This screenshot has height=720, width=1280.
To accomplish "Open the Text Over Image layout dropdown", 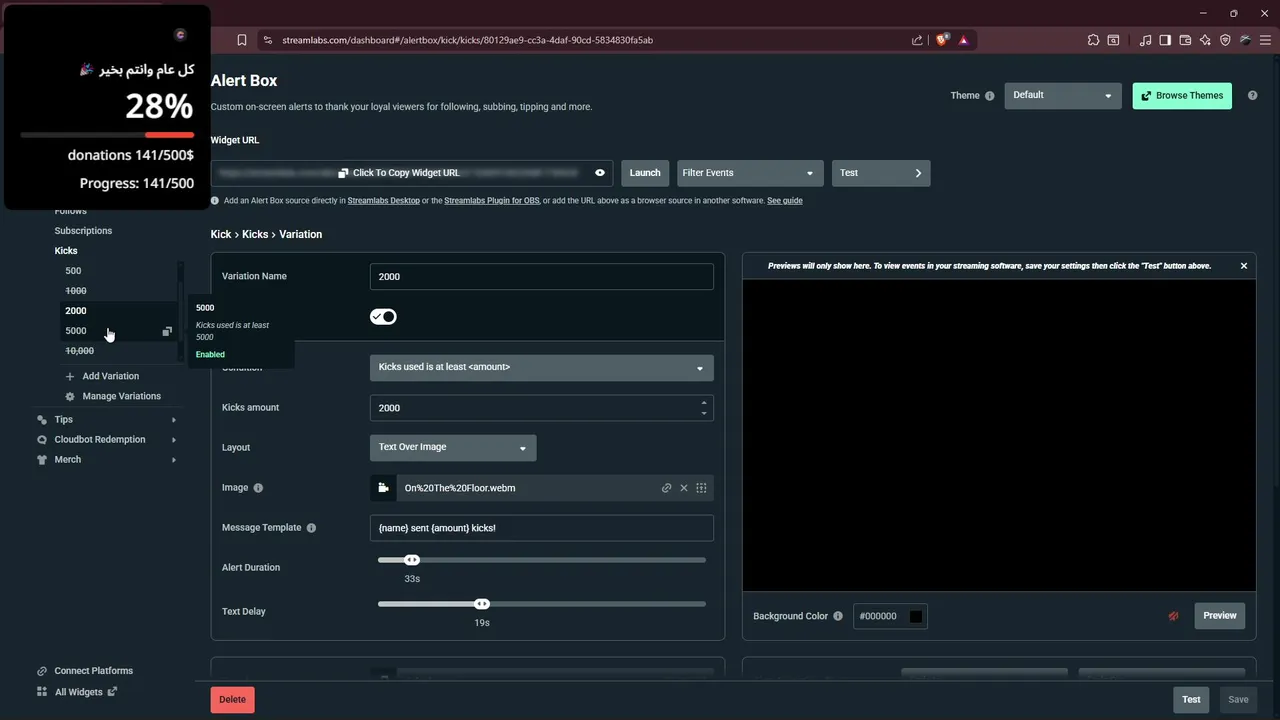I will coord(453,448).
